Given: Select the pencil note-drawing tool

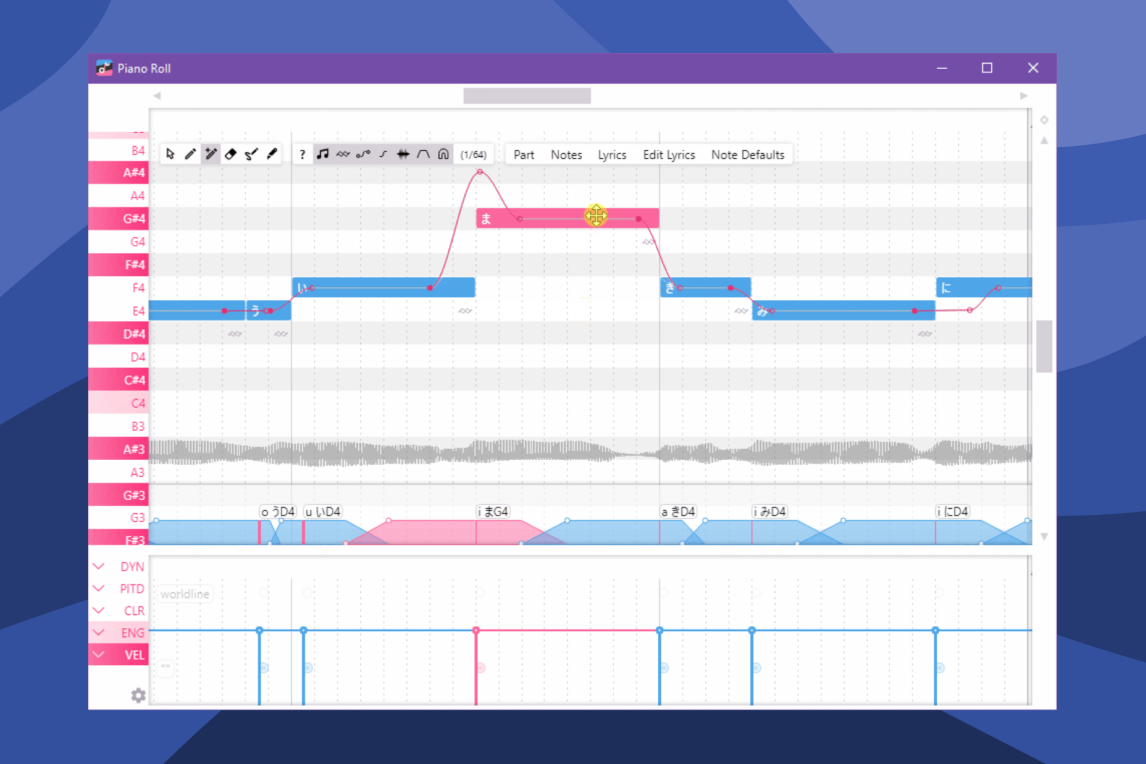Looking at the screenshot, I should (191, 153).
